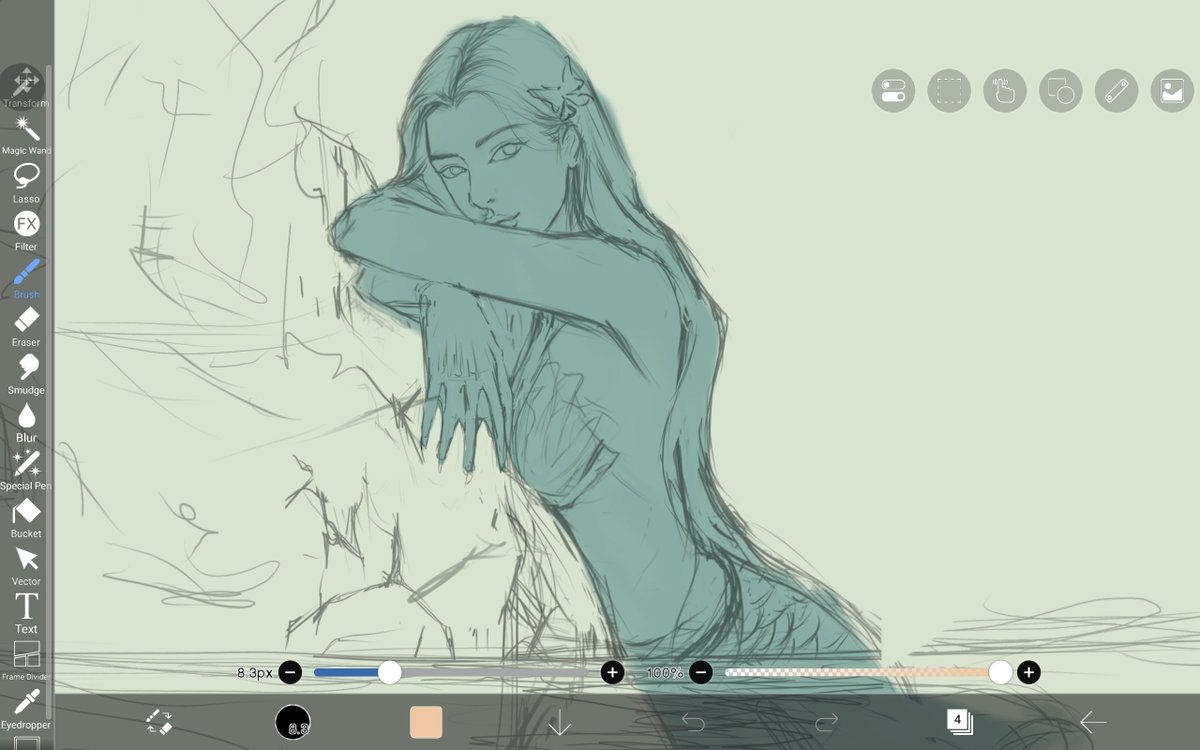Increase brush thickness with plus button
This screenshot has width=1200, height=750.
(x=613, y=673)
